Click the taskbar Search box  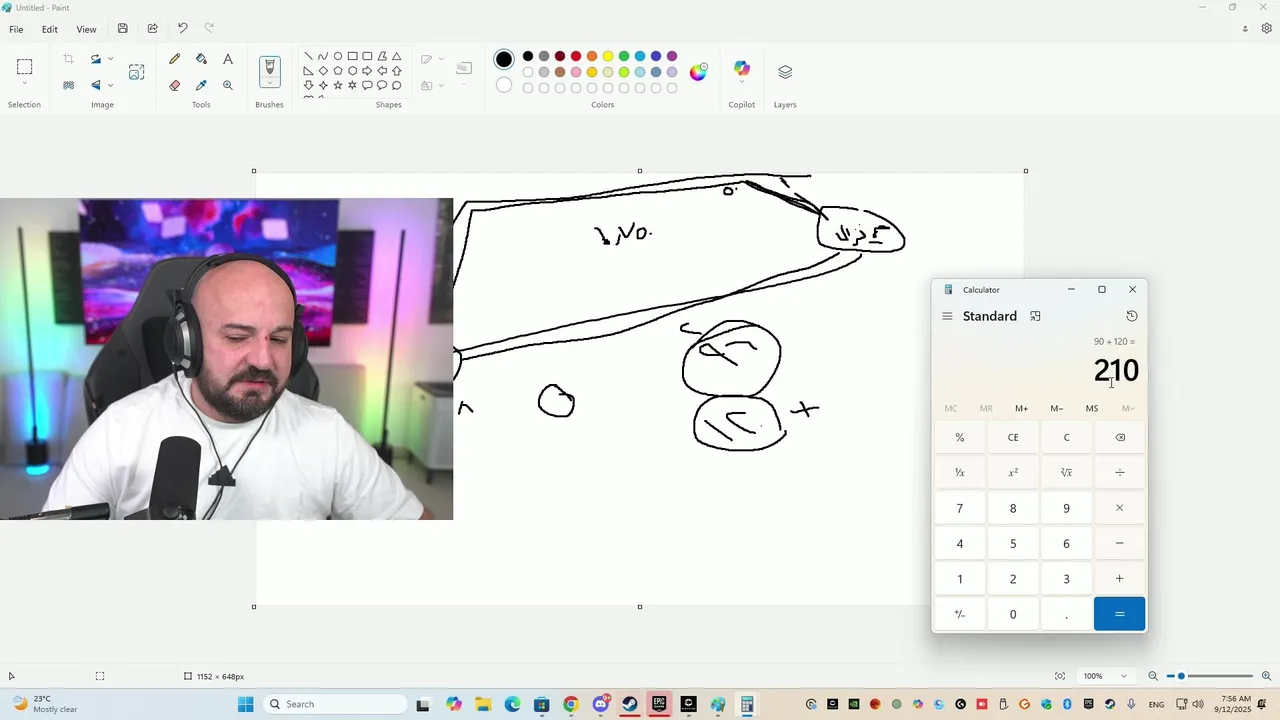pos(335,704)
